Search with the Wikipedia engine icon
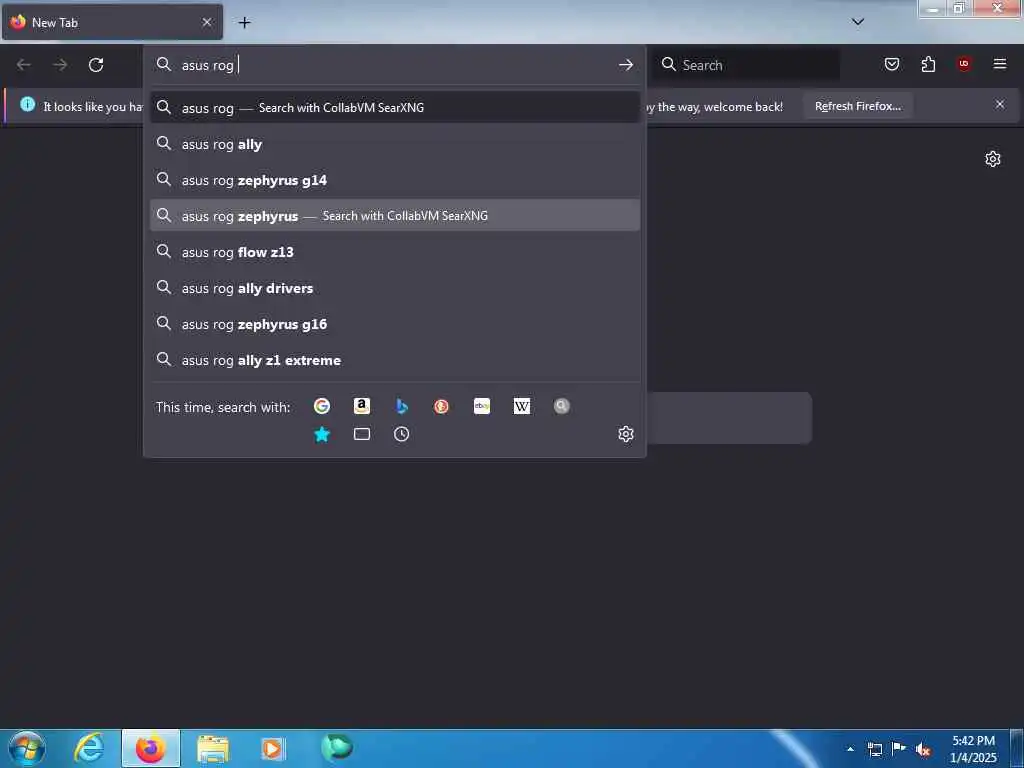 pos(522,406)
